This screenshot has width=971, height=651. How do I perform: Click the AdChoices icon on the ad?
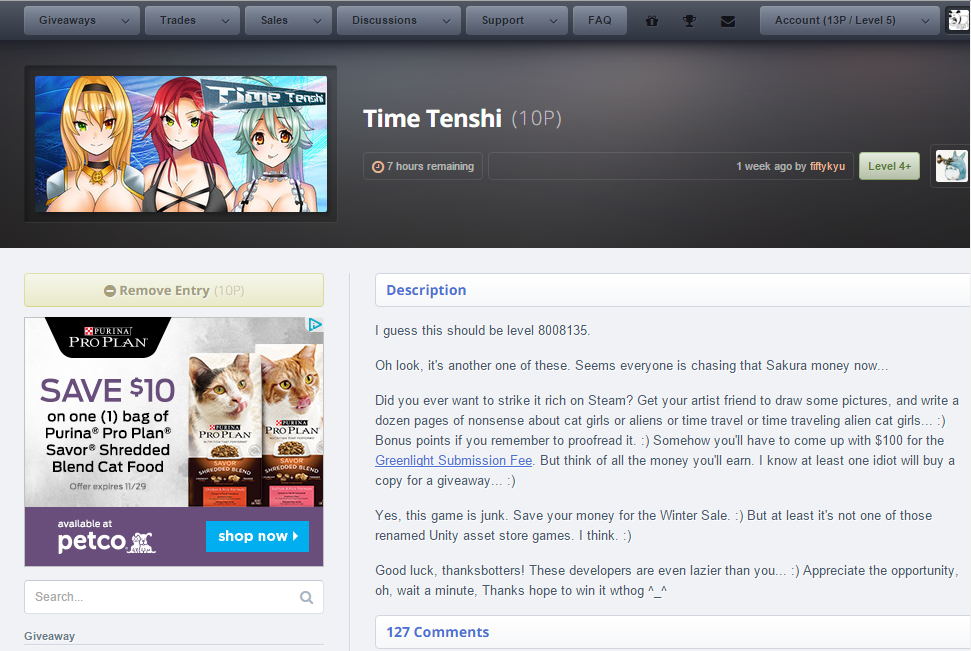click(x=315, y=325)
